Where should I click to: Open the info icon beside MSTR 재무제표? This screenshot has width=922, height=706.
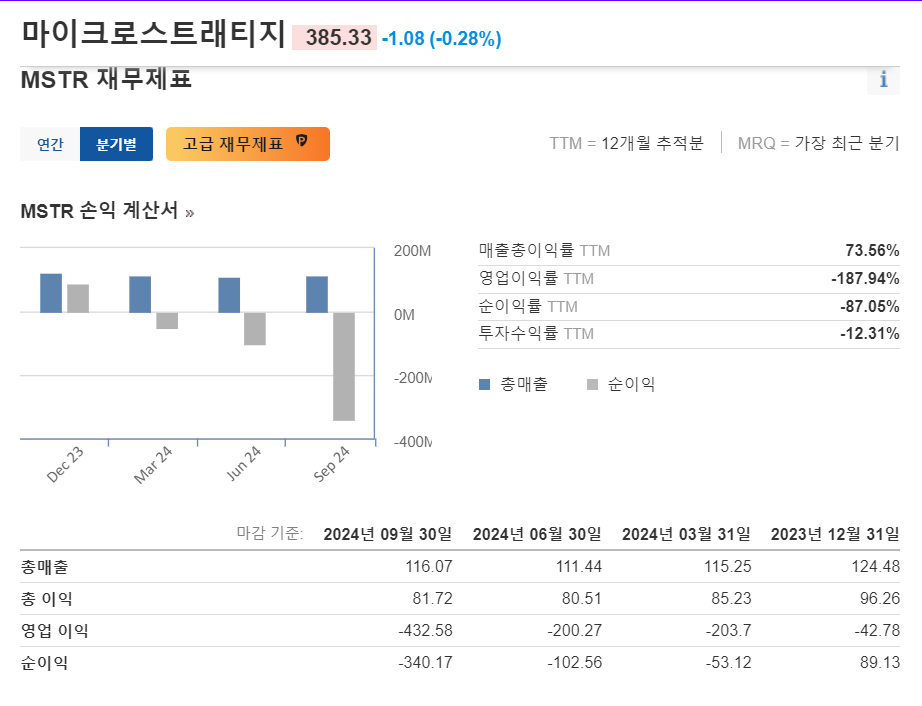click(x=883, y=79)
